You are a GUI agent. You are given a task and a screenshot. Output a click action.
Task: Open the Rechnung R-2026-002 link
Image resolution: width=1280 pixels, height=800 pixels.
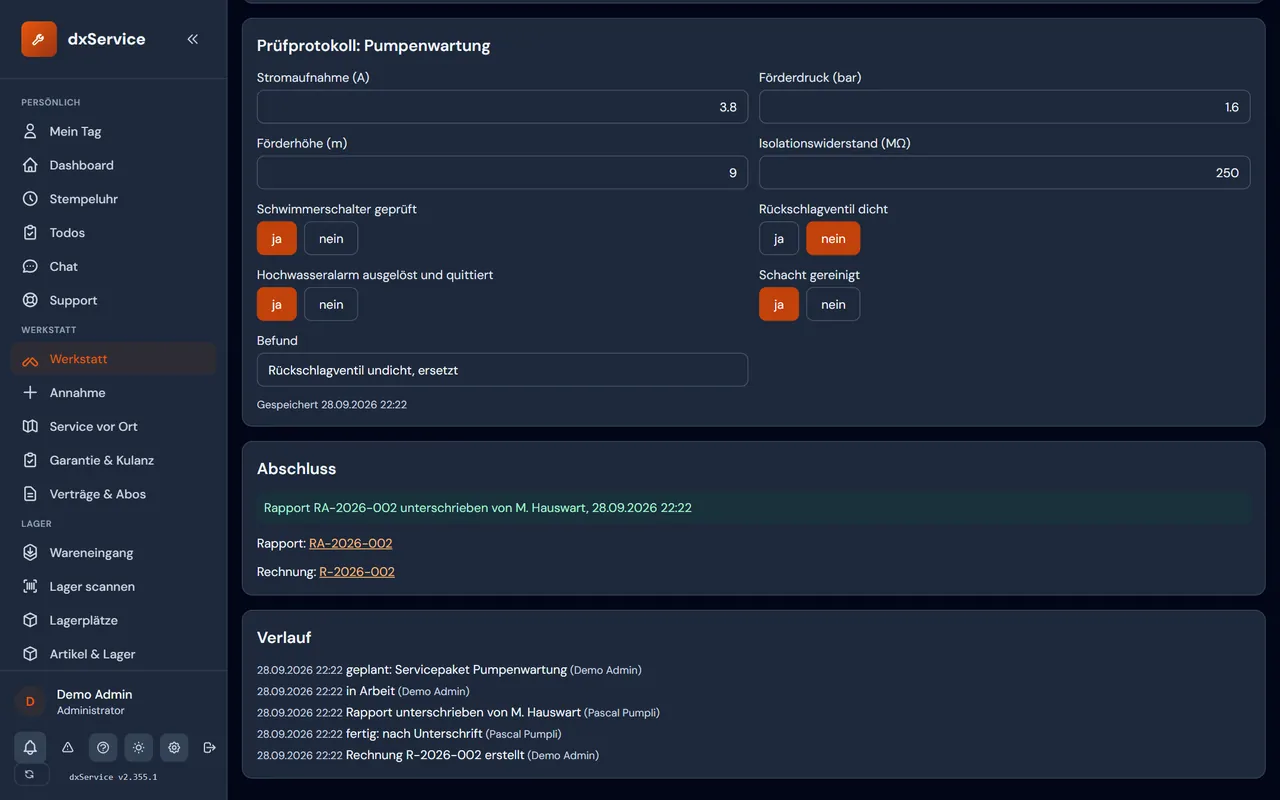pyautogui.click(x=357, y=572)
